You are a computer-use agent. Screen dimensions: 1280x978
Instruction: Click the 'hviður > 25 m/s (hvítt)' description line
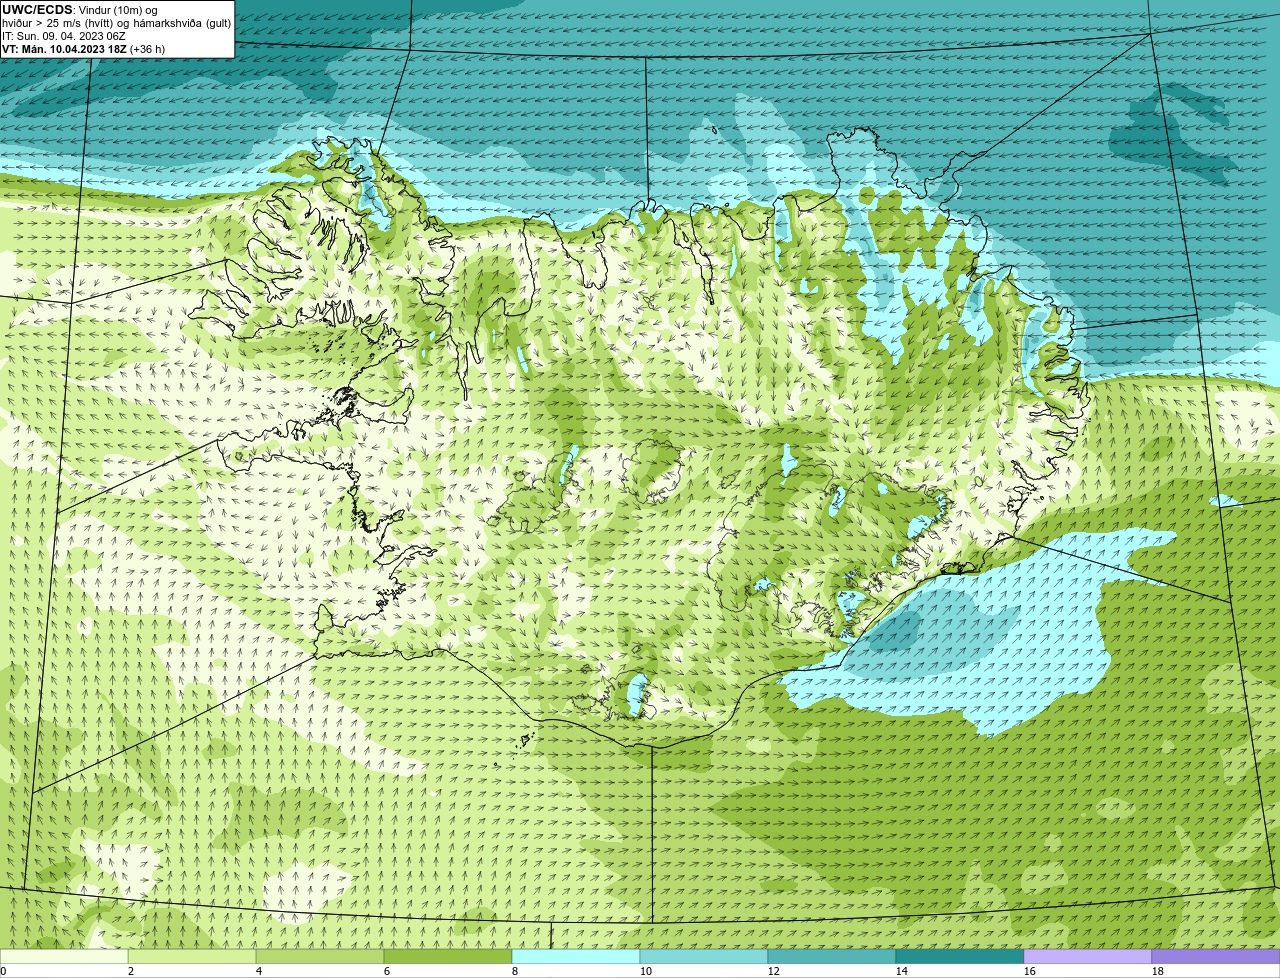click(x=116, y=22)
